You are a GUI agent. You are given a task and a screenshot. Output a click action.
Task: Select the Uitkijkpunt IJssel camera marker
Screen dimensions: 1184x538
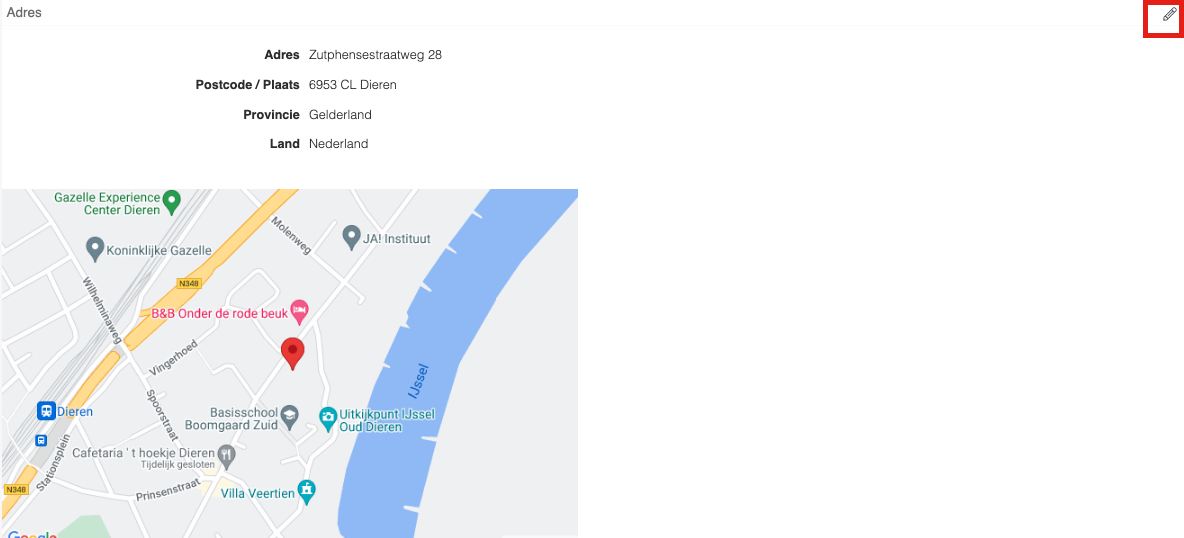point(328,416)
